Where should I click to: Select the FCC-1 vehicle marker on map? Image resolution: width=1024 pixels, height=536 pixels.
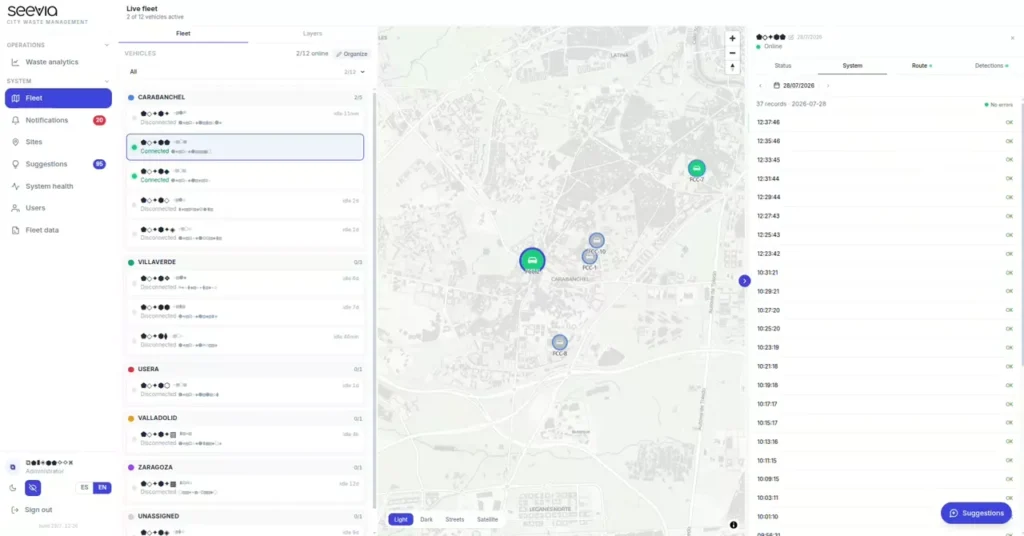click(x=589, y=257)
